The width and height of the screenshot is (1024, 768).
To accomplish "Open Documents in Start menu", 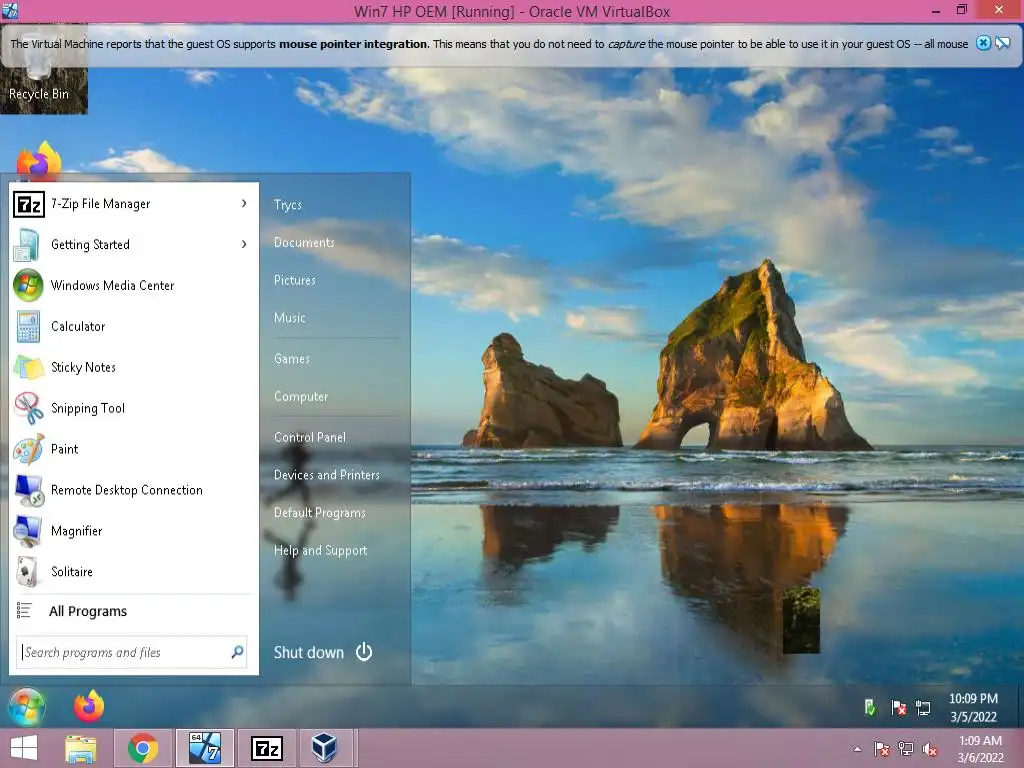I will pyautogui.click(x=304, y=242).
